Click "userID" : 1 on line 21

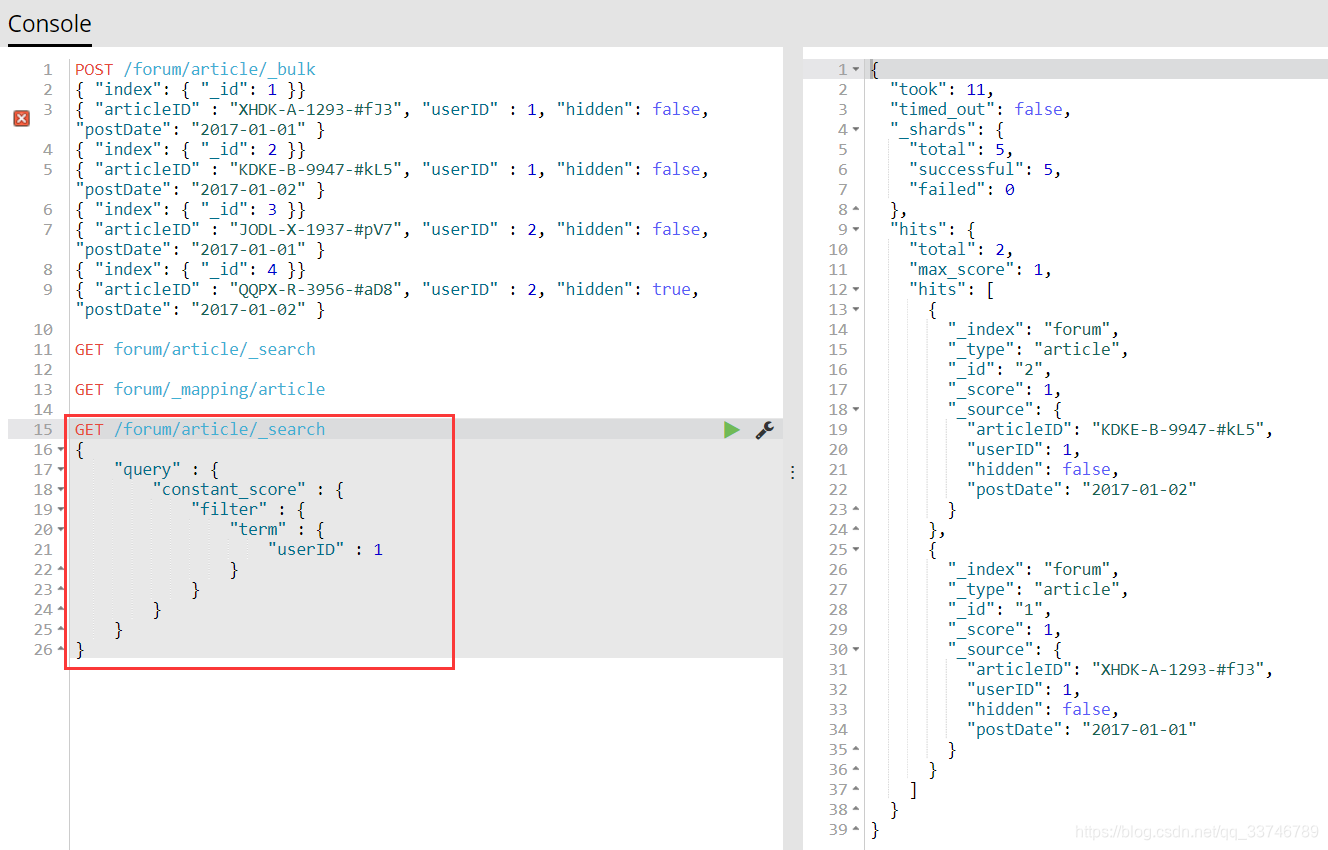pos(325,549)
